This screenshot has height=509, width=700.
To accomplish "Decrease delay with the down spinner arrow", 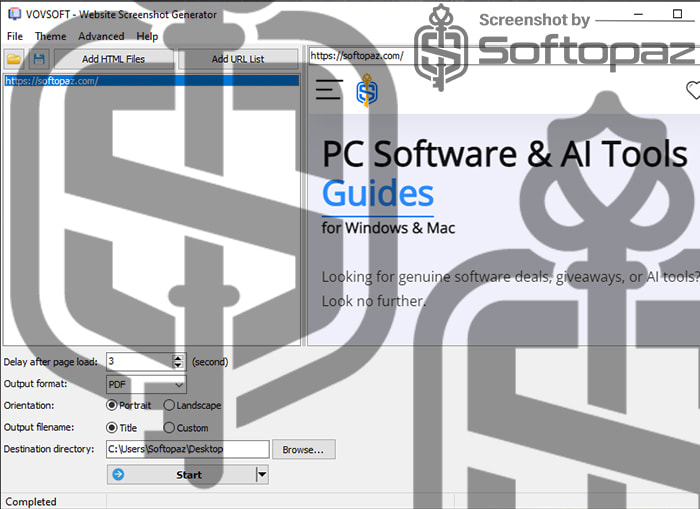I will (178, 365).
